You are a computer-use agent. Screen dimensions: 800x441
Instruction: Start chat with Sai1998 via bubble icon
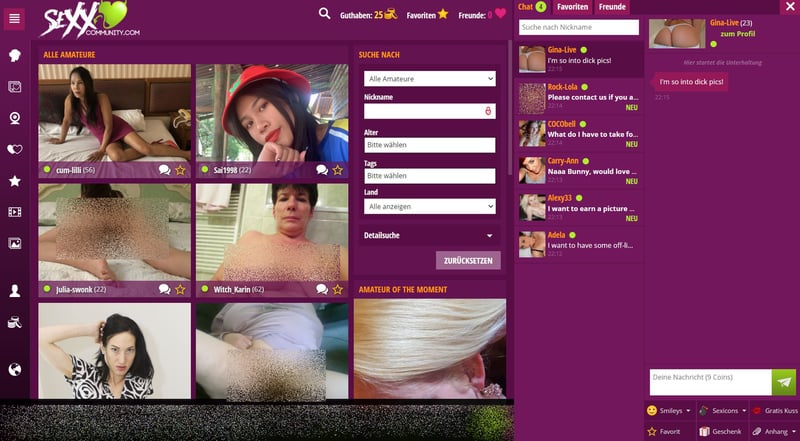(322, 170)
